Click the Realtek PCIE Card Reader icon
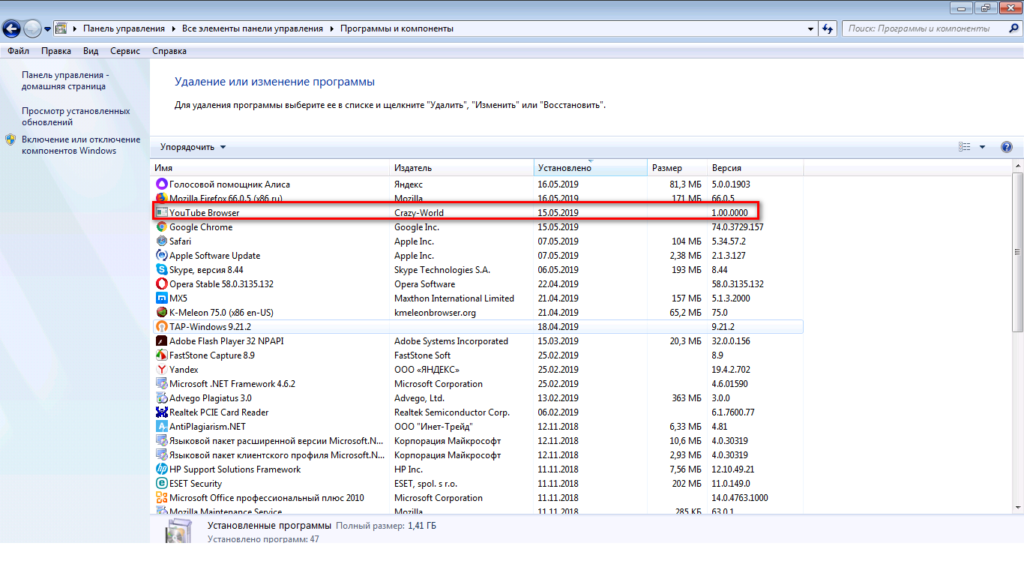 tap(161, 412)
